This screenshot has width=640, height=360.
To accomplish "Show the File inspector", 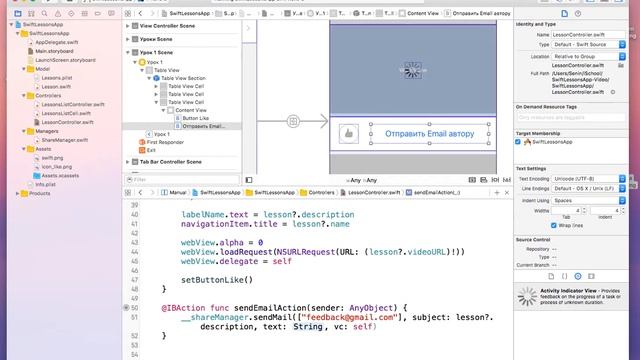I will tap(564, 13).
